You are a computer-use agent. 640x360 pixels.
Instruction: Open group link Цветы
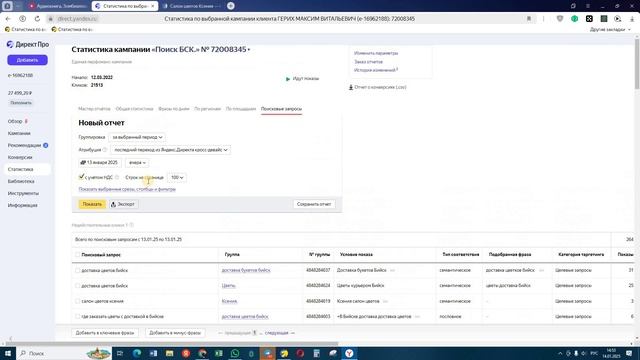[229, 286]
